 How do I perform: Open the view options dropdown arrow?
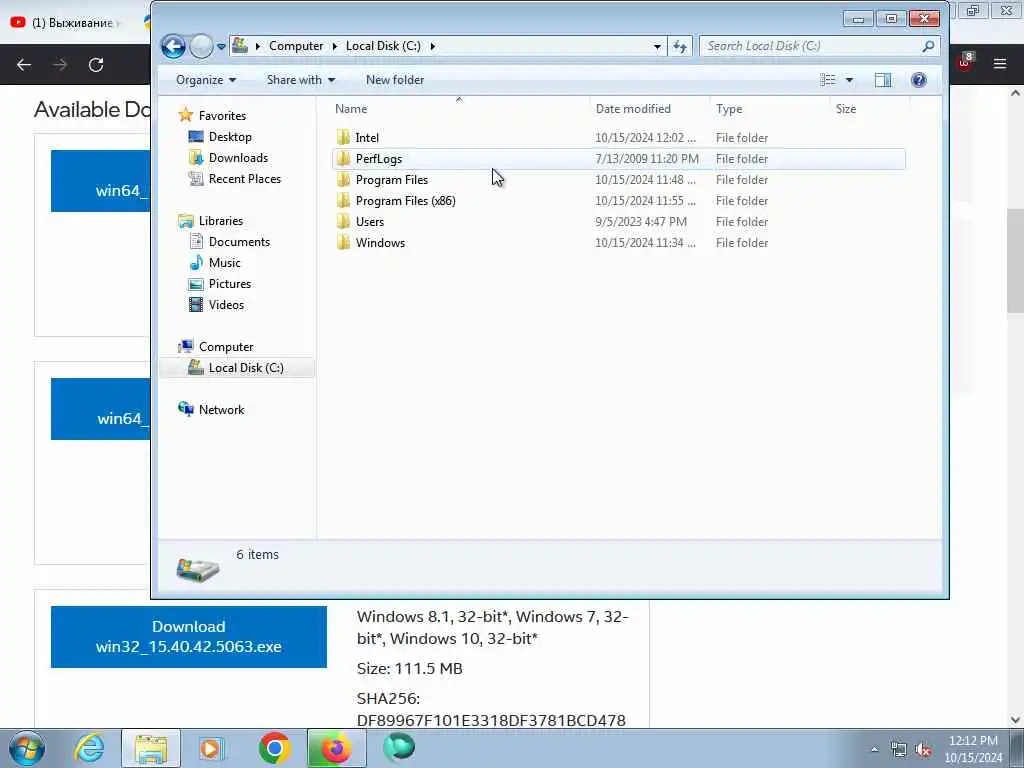(849, 80)
